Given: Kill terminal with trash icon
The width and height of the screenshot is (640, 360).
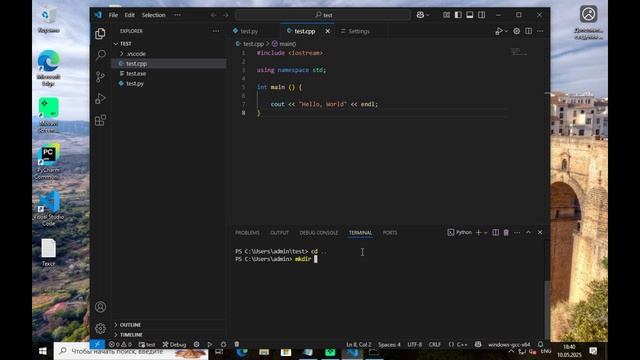Looking at the screenshot, I should (x=506, y=233).
